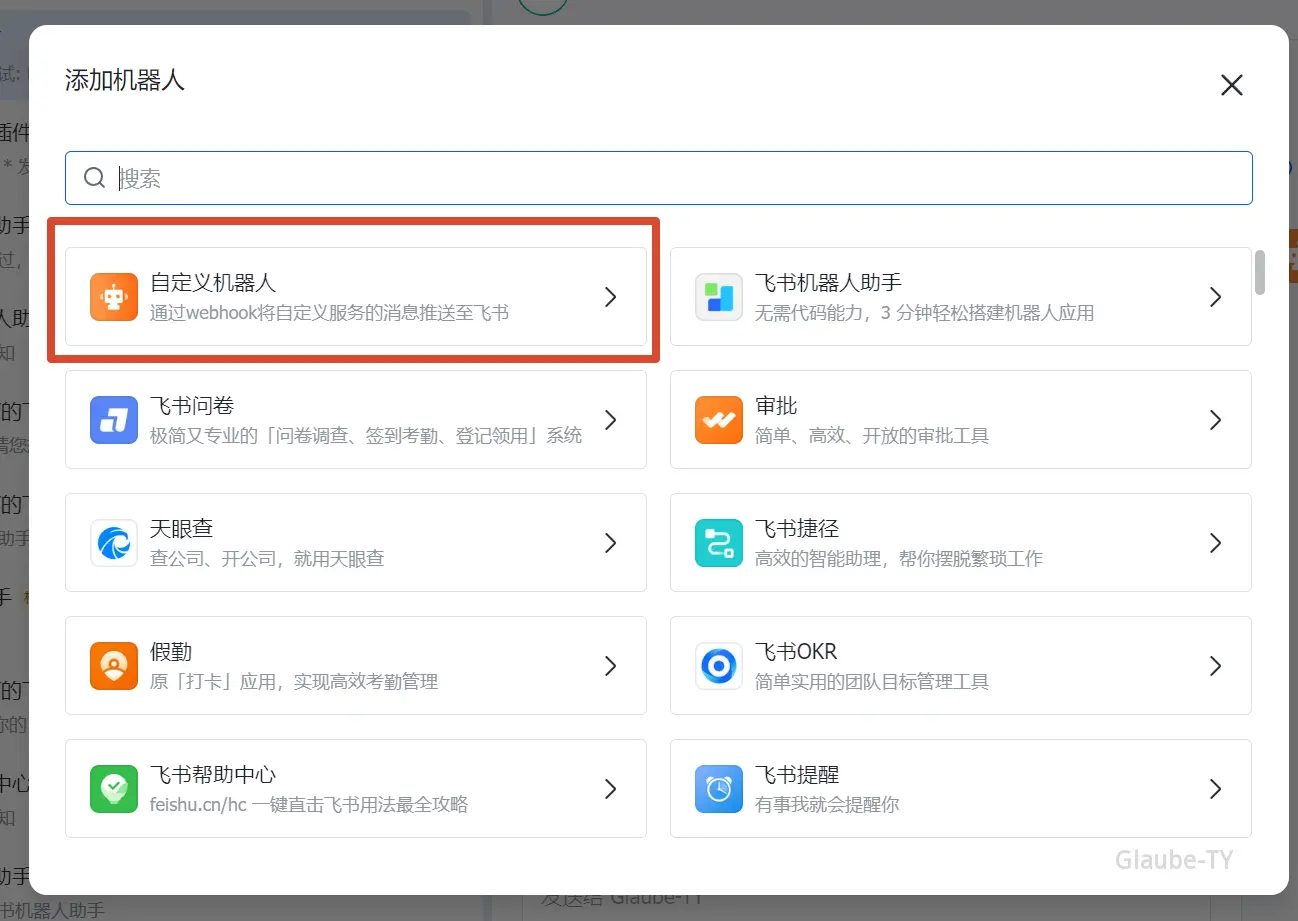1298x921 pixels.
Task: Expand the 飞书机器人助手 chevron arrow
Action: pyautogui.click(x=1216, y=297)
